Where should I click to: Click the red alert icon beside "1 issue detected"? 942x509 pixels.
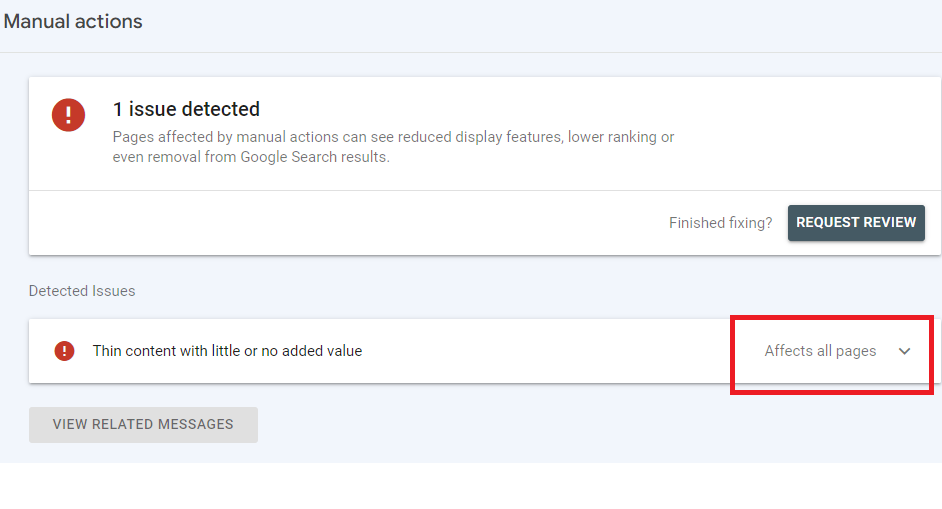click(x=68, y=116)
